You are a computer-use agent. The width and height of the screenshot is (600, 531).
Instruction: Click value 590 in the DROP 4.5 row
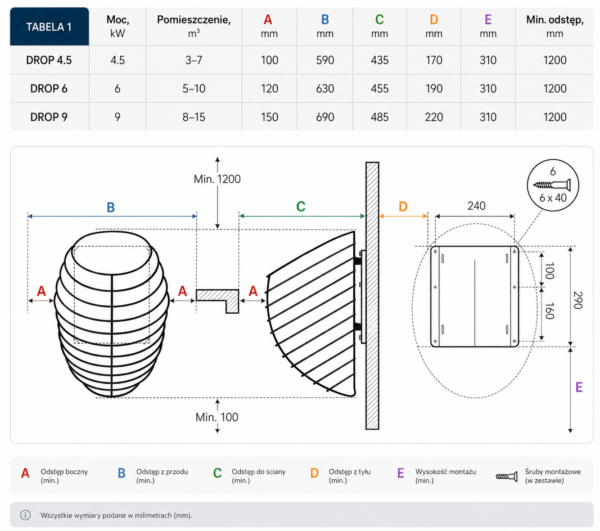325,60
